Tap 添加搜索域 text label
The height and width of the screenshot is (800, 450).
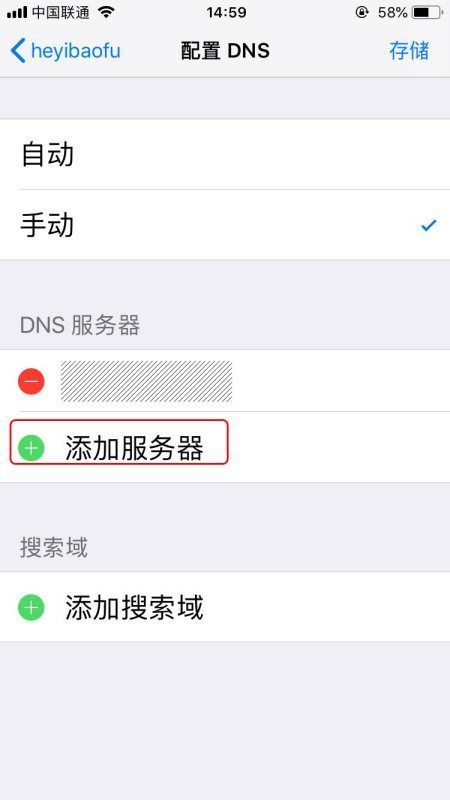(x=134, y=608)
